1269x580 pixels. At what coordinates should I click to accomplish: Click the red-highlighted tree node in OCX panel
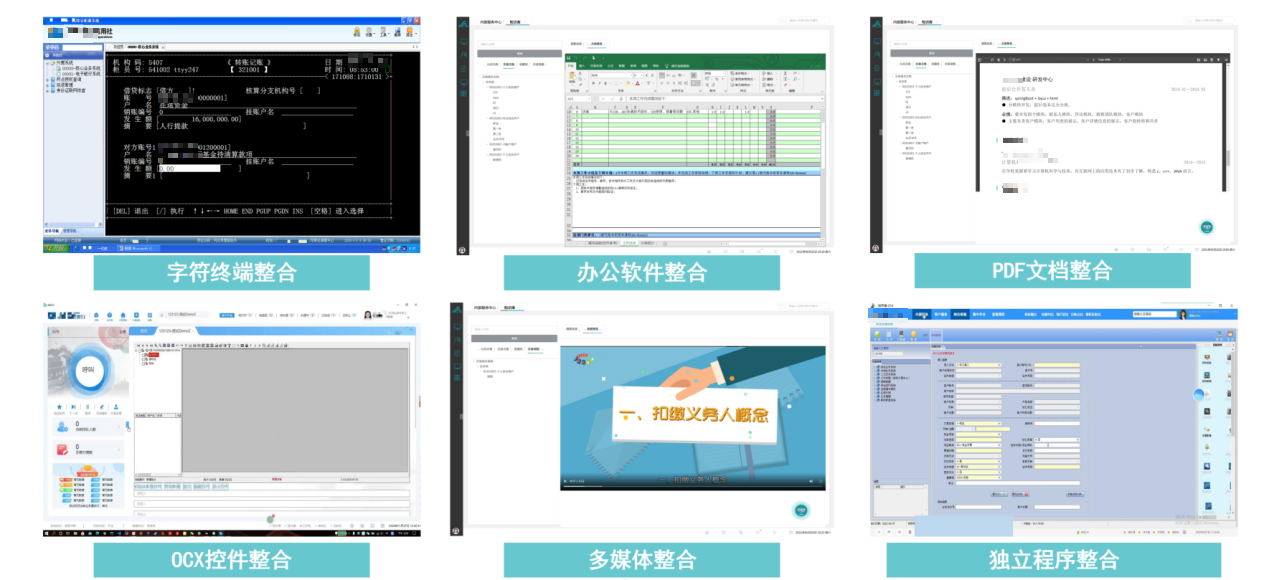152,355
